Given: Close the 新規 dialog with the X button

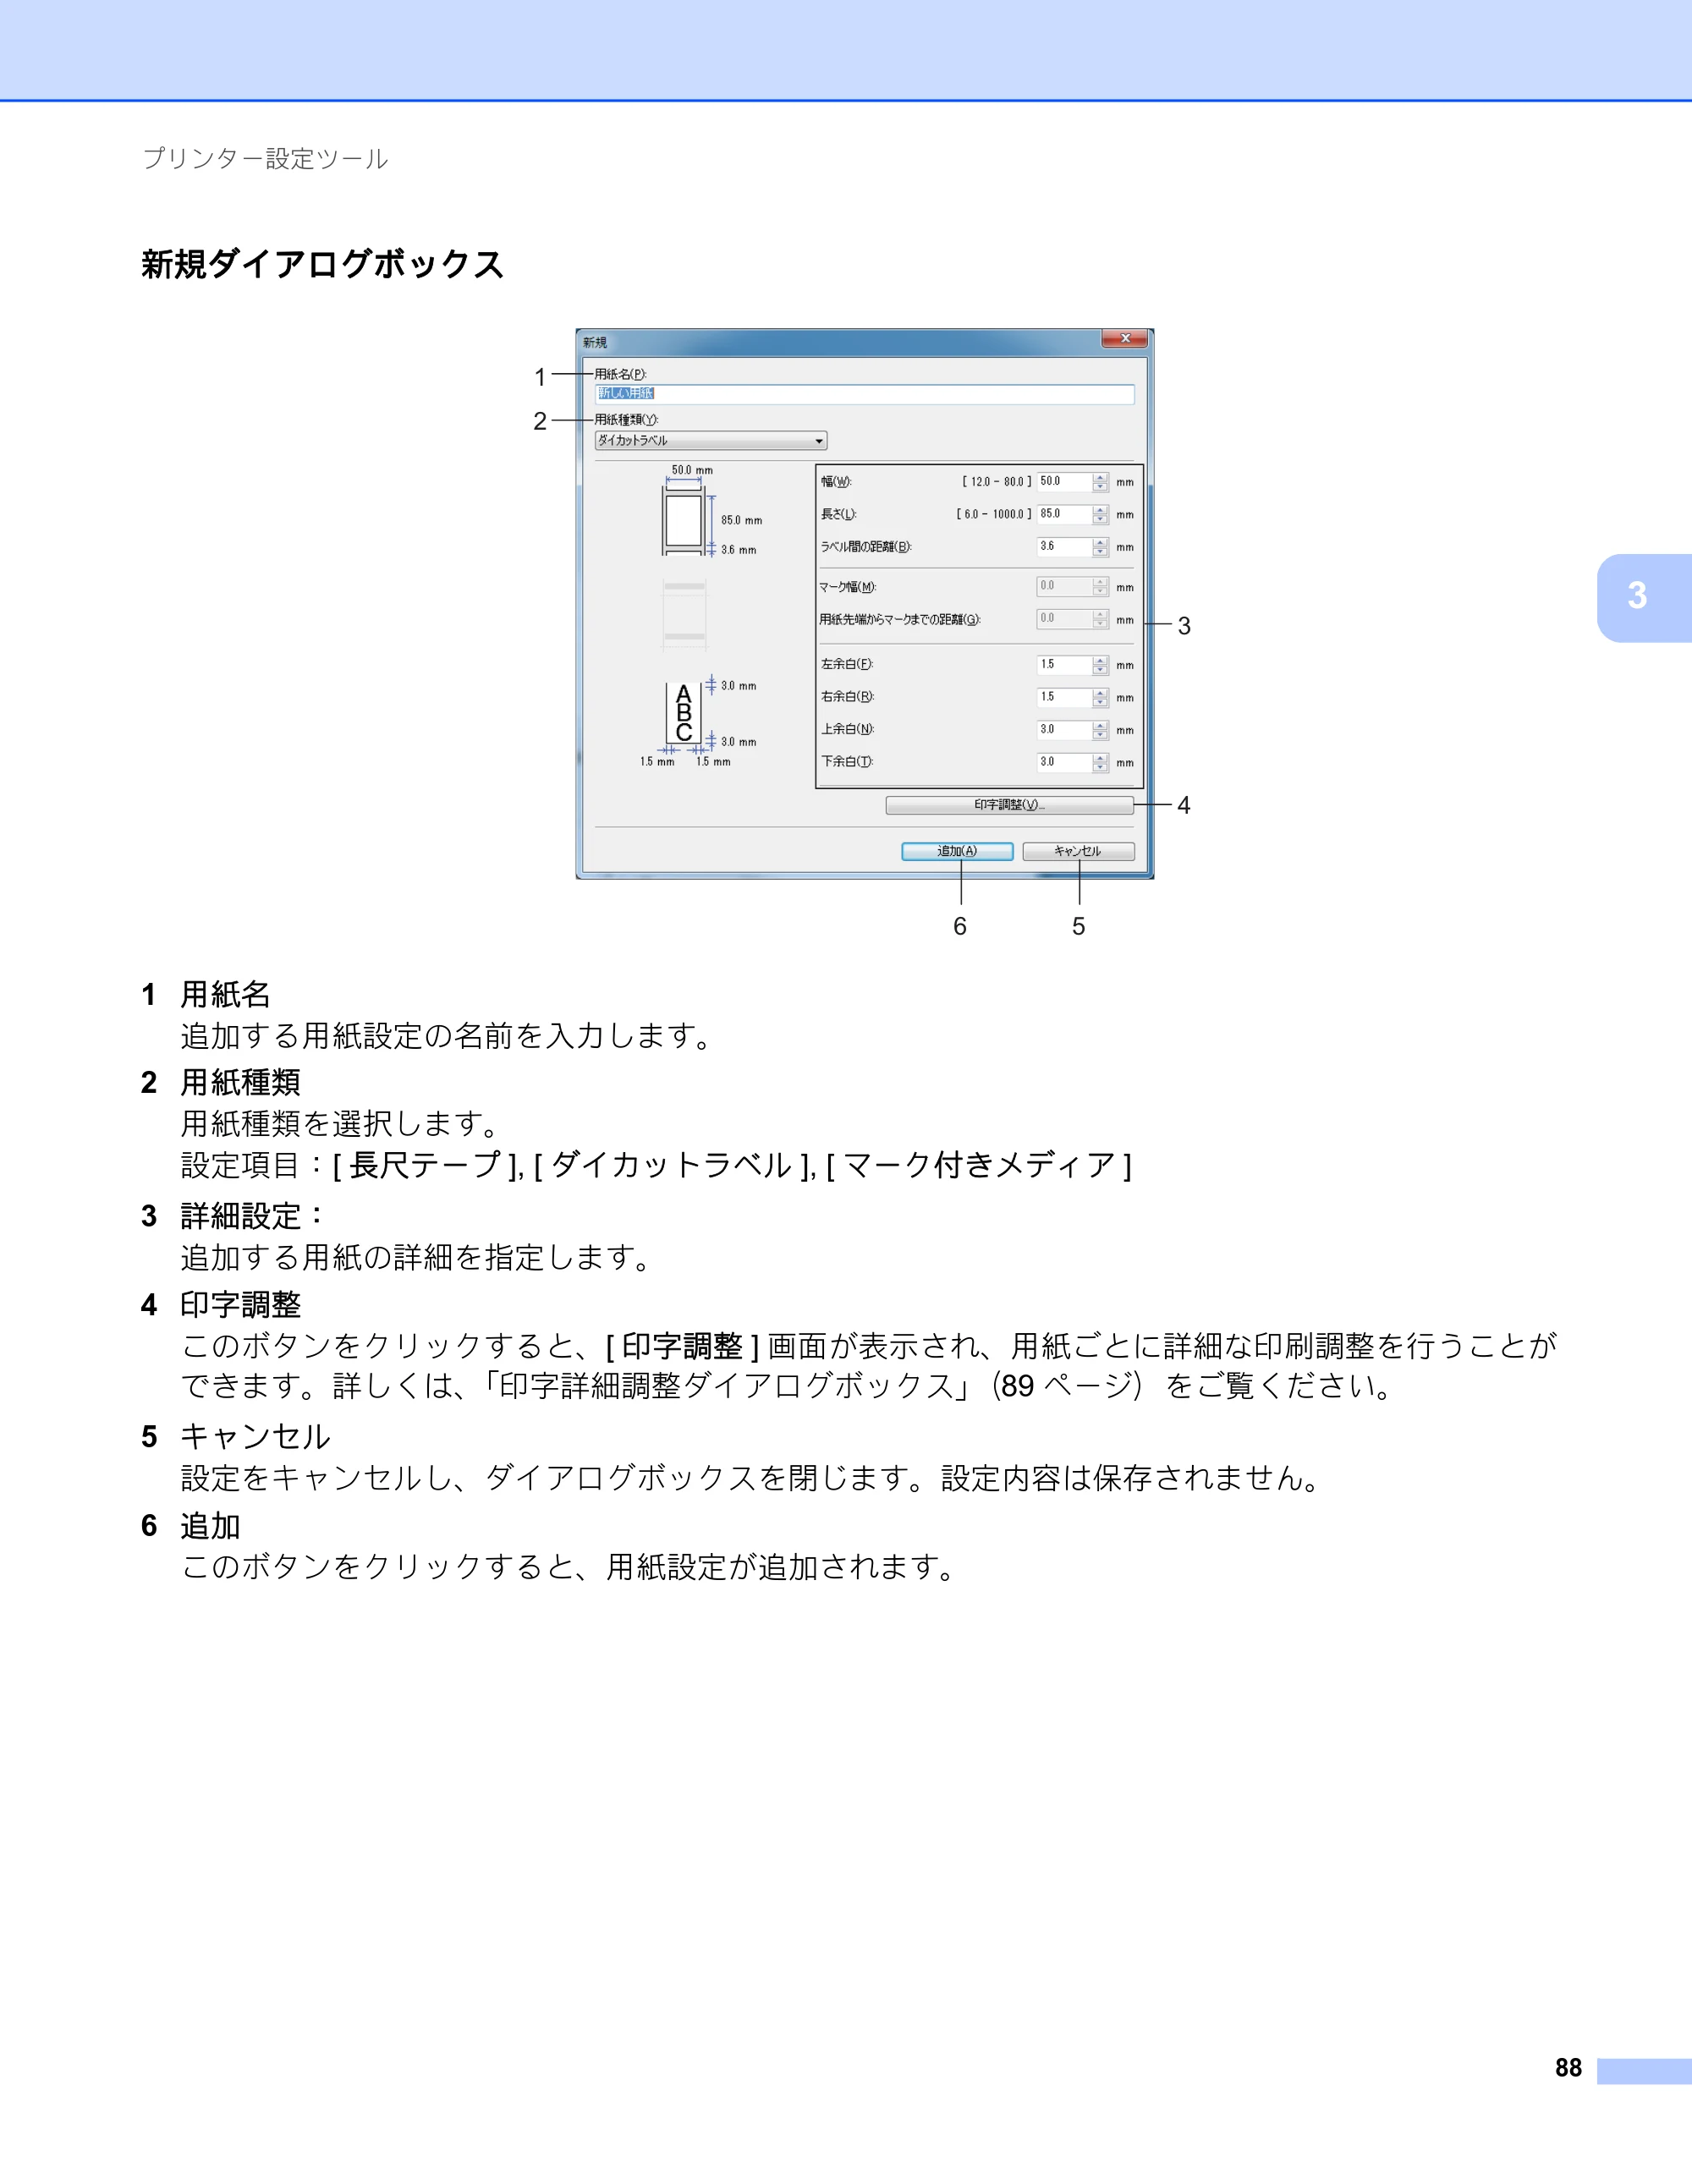Looking at the screenshot, I should 1125,339.
